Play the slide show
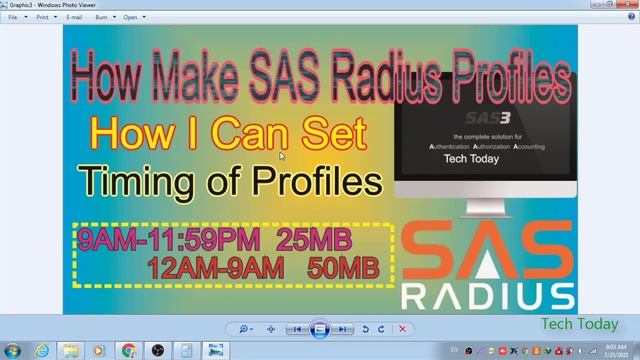 [x=320, y=329]
